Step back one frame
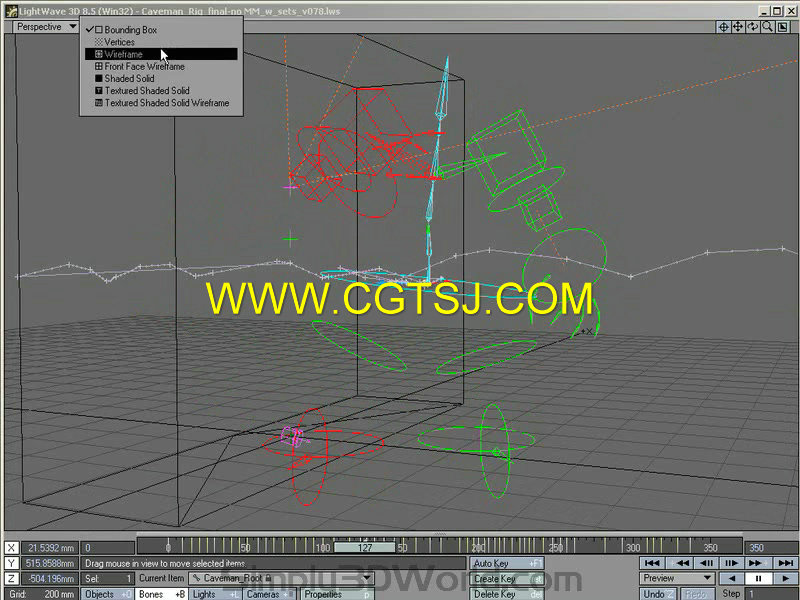This screenshot has height=600, width=800. pyautogui.click(x=706, y=563)
